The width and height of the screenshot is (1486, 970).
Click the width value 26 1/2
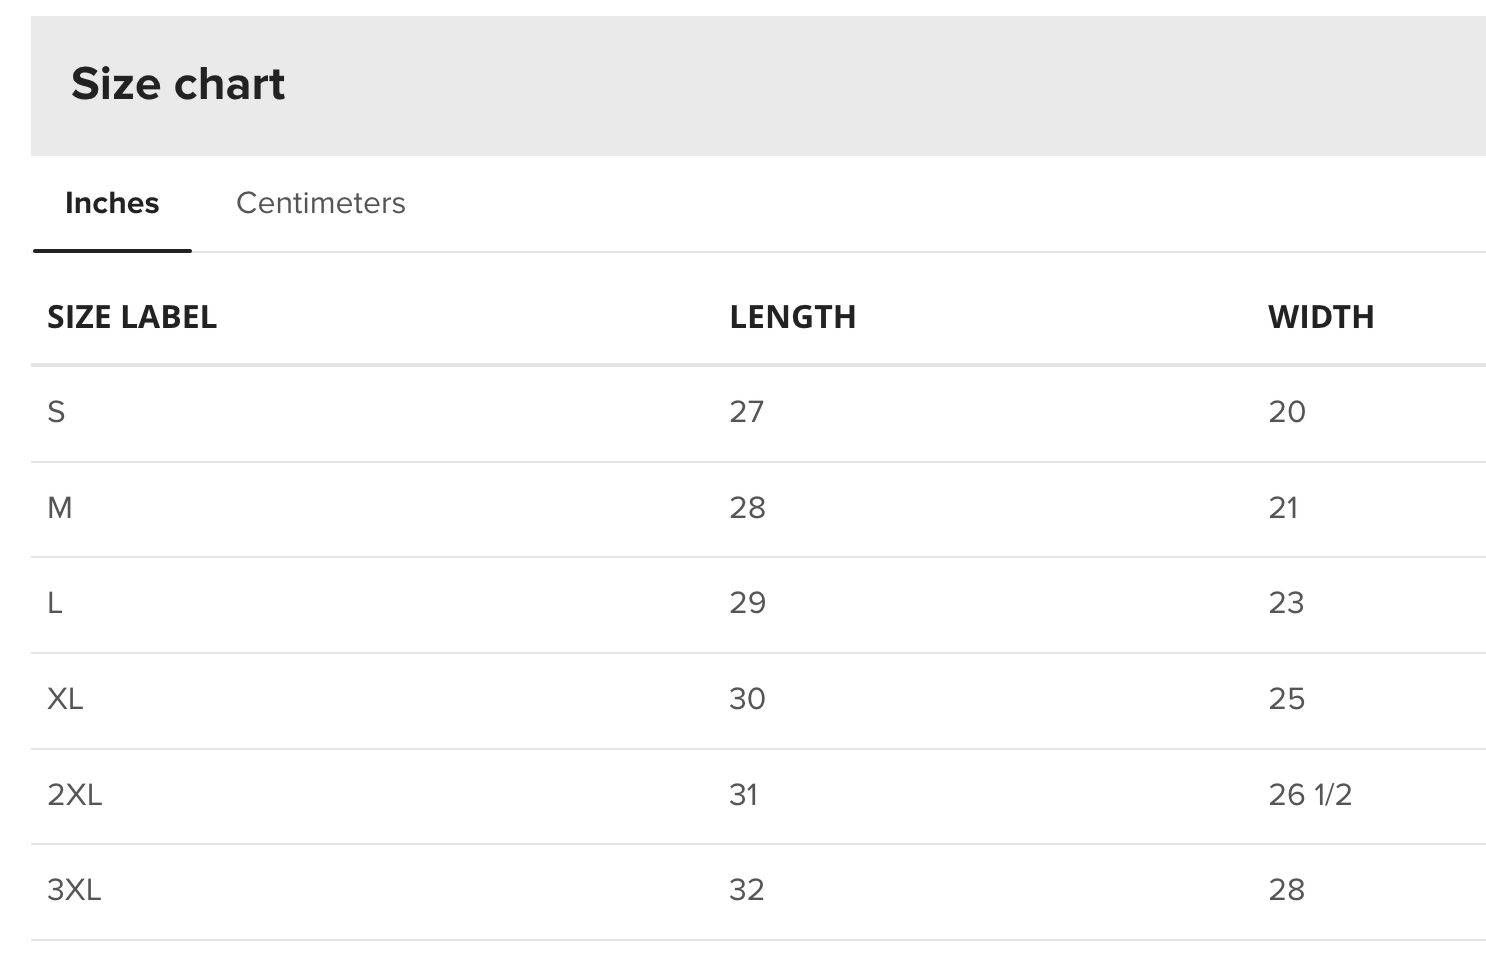point(1310,795)
